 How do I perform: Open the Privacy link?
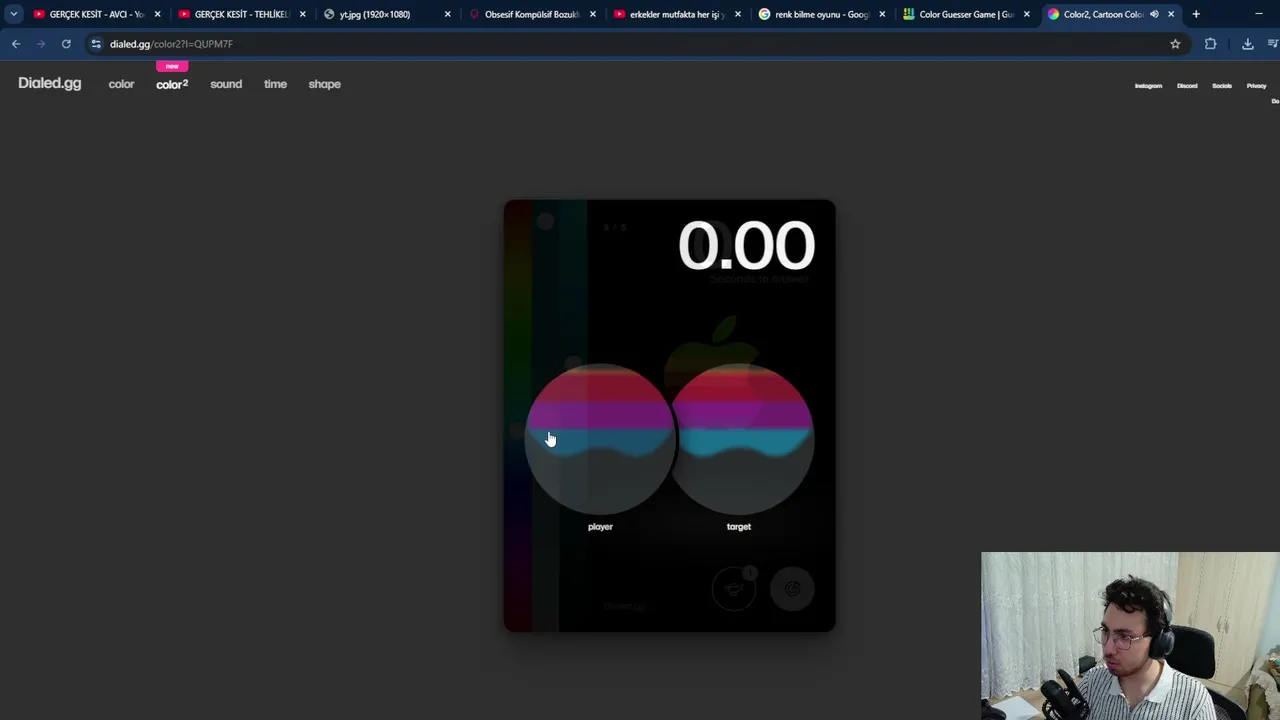tap(1256, 86)
